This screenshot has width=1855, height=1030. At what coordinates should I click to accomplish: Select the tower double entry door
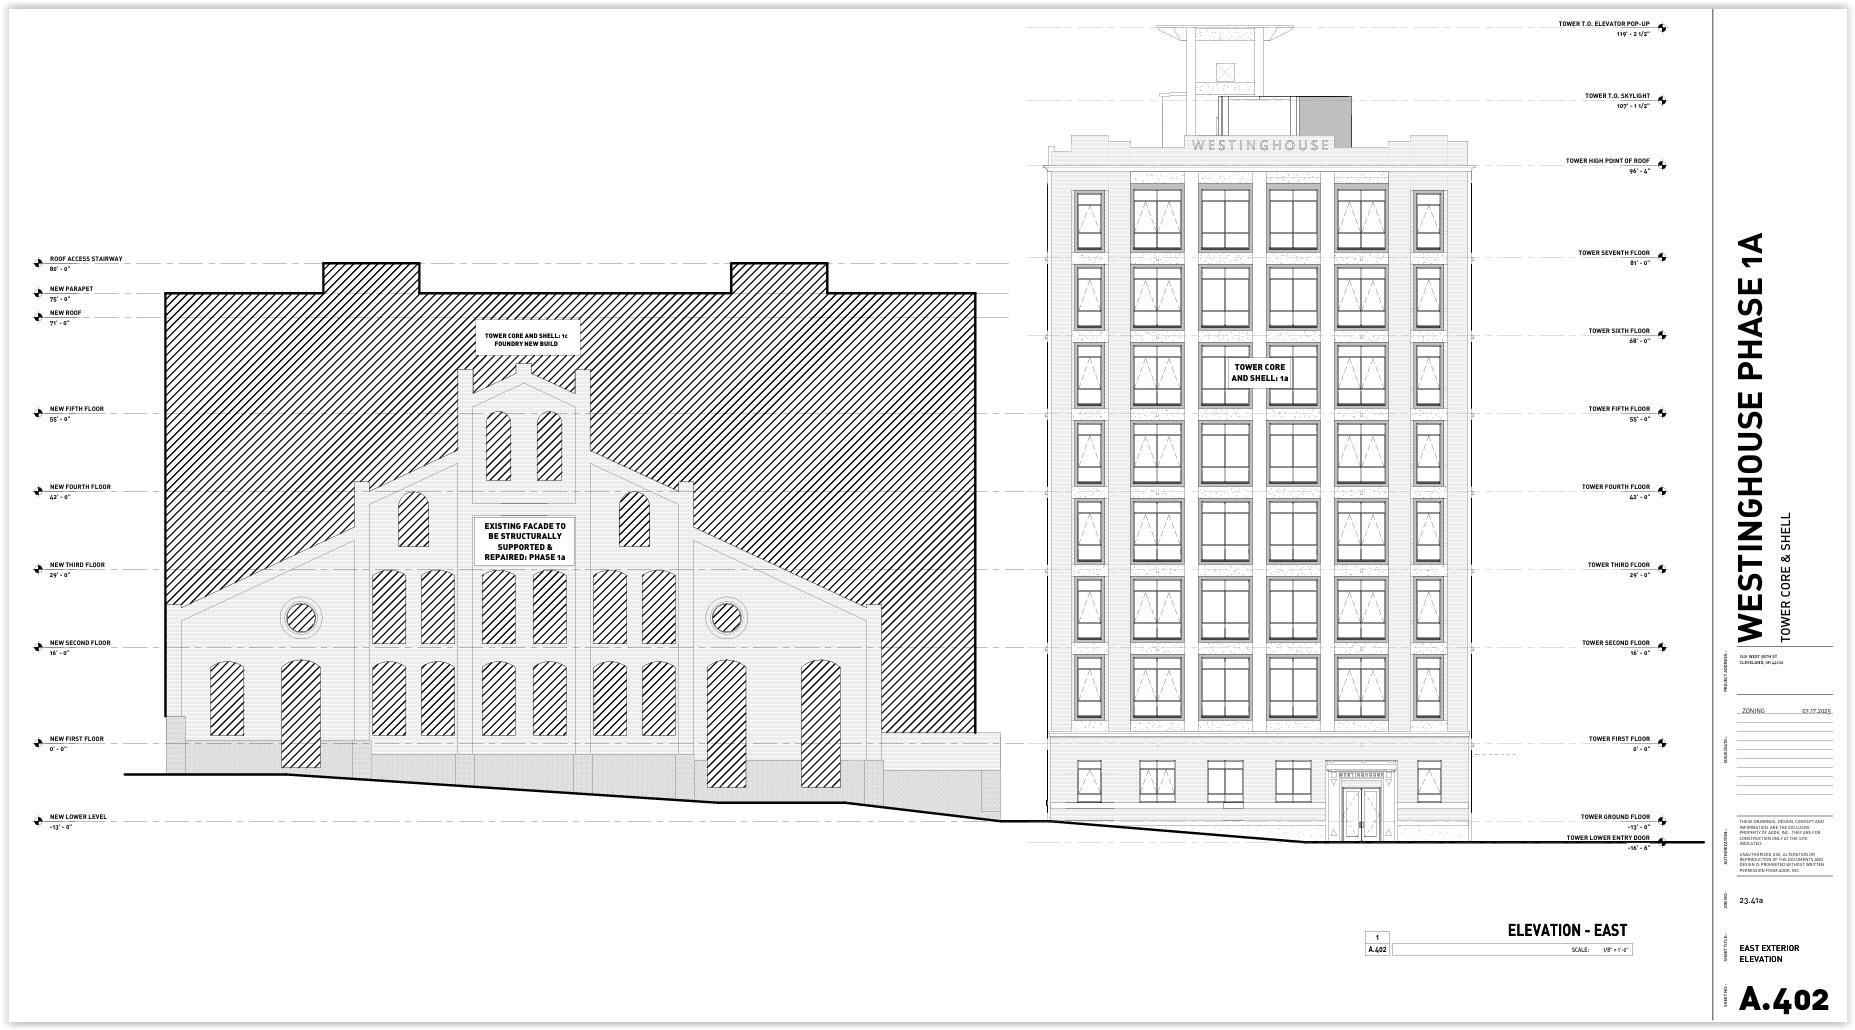tap(1360, 814)
